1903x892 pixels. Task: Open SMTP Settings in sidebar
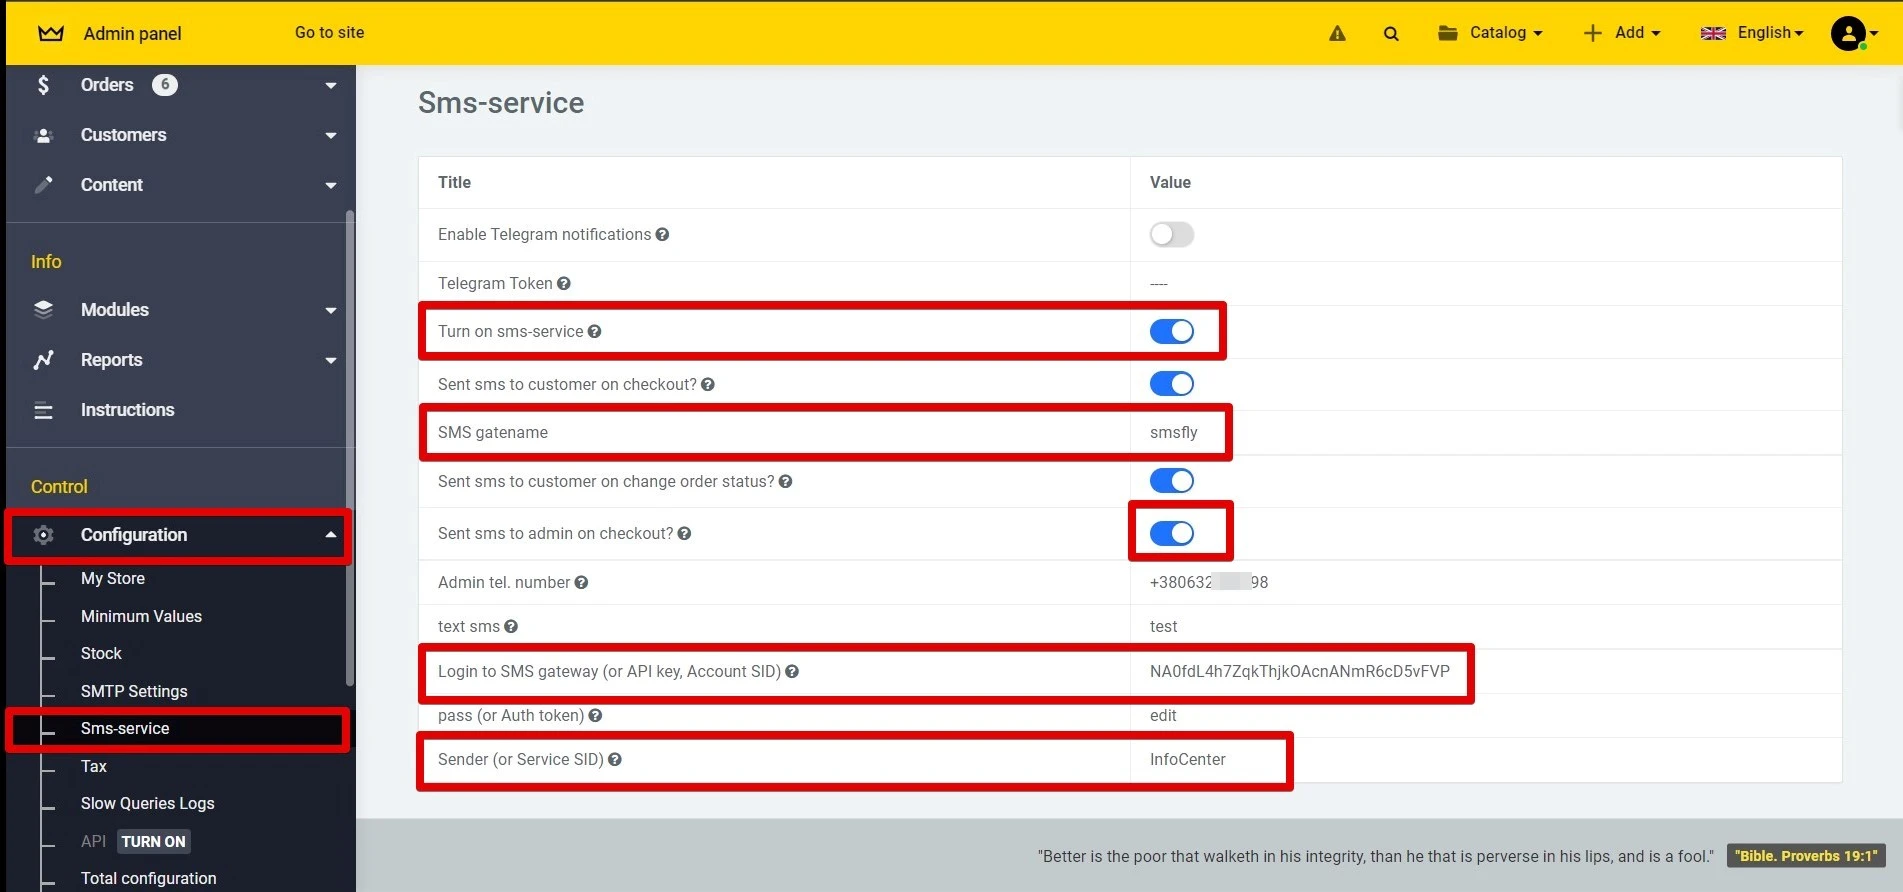[134, 692]
